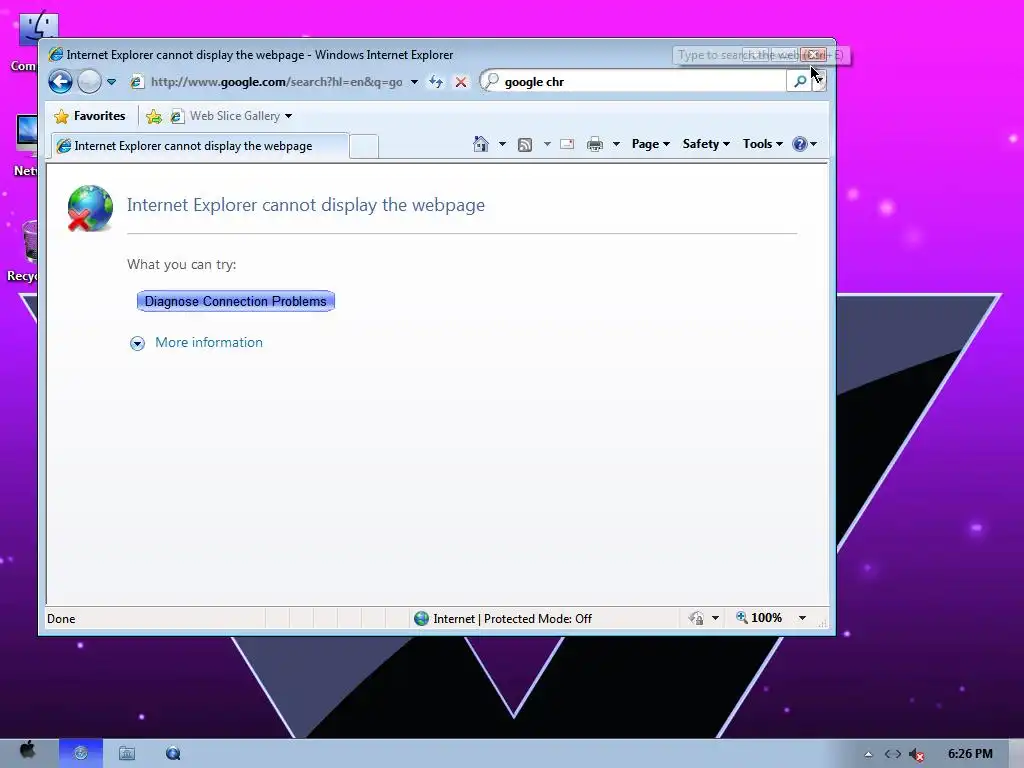Click the Diagnose Connection Problems button
The image size is (1024, 768).
point(236,301)
